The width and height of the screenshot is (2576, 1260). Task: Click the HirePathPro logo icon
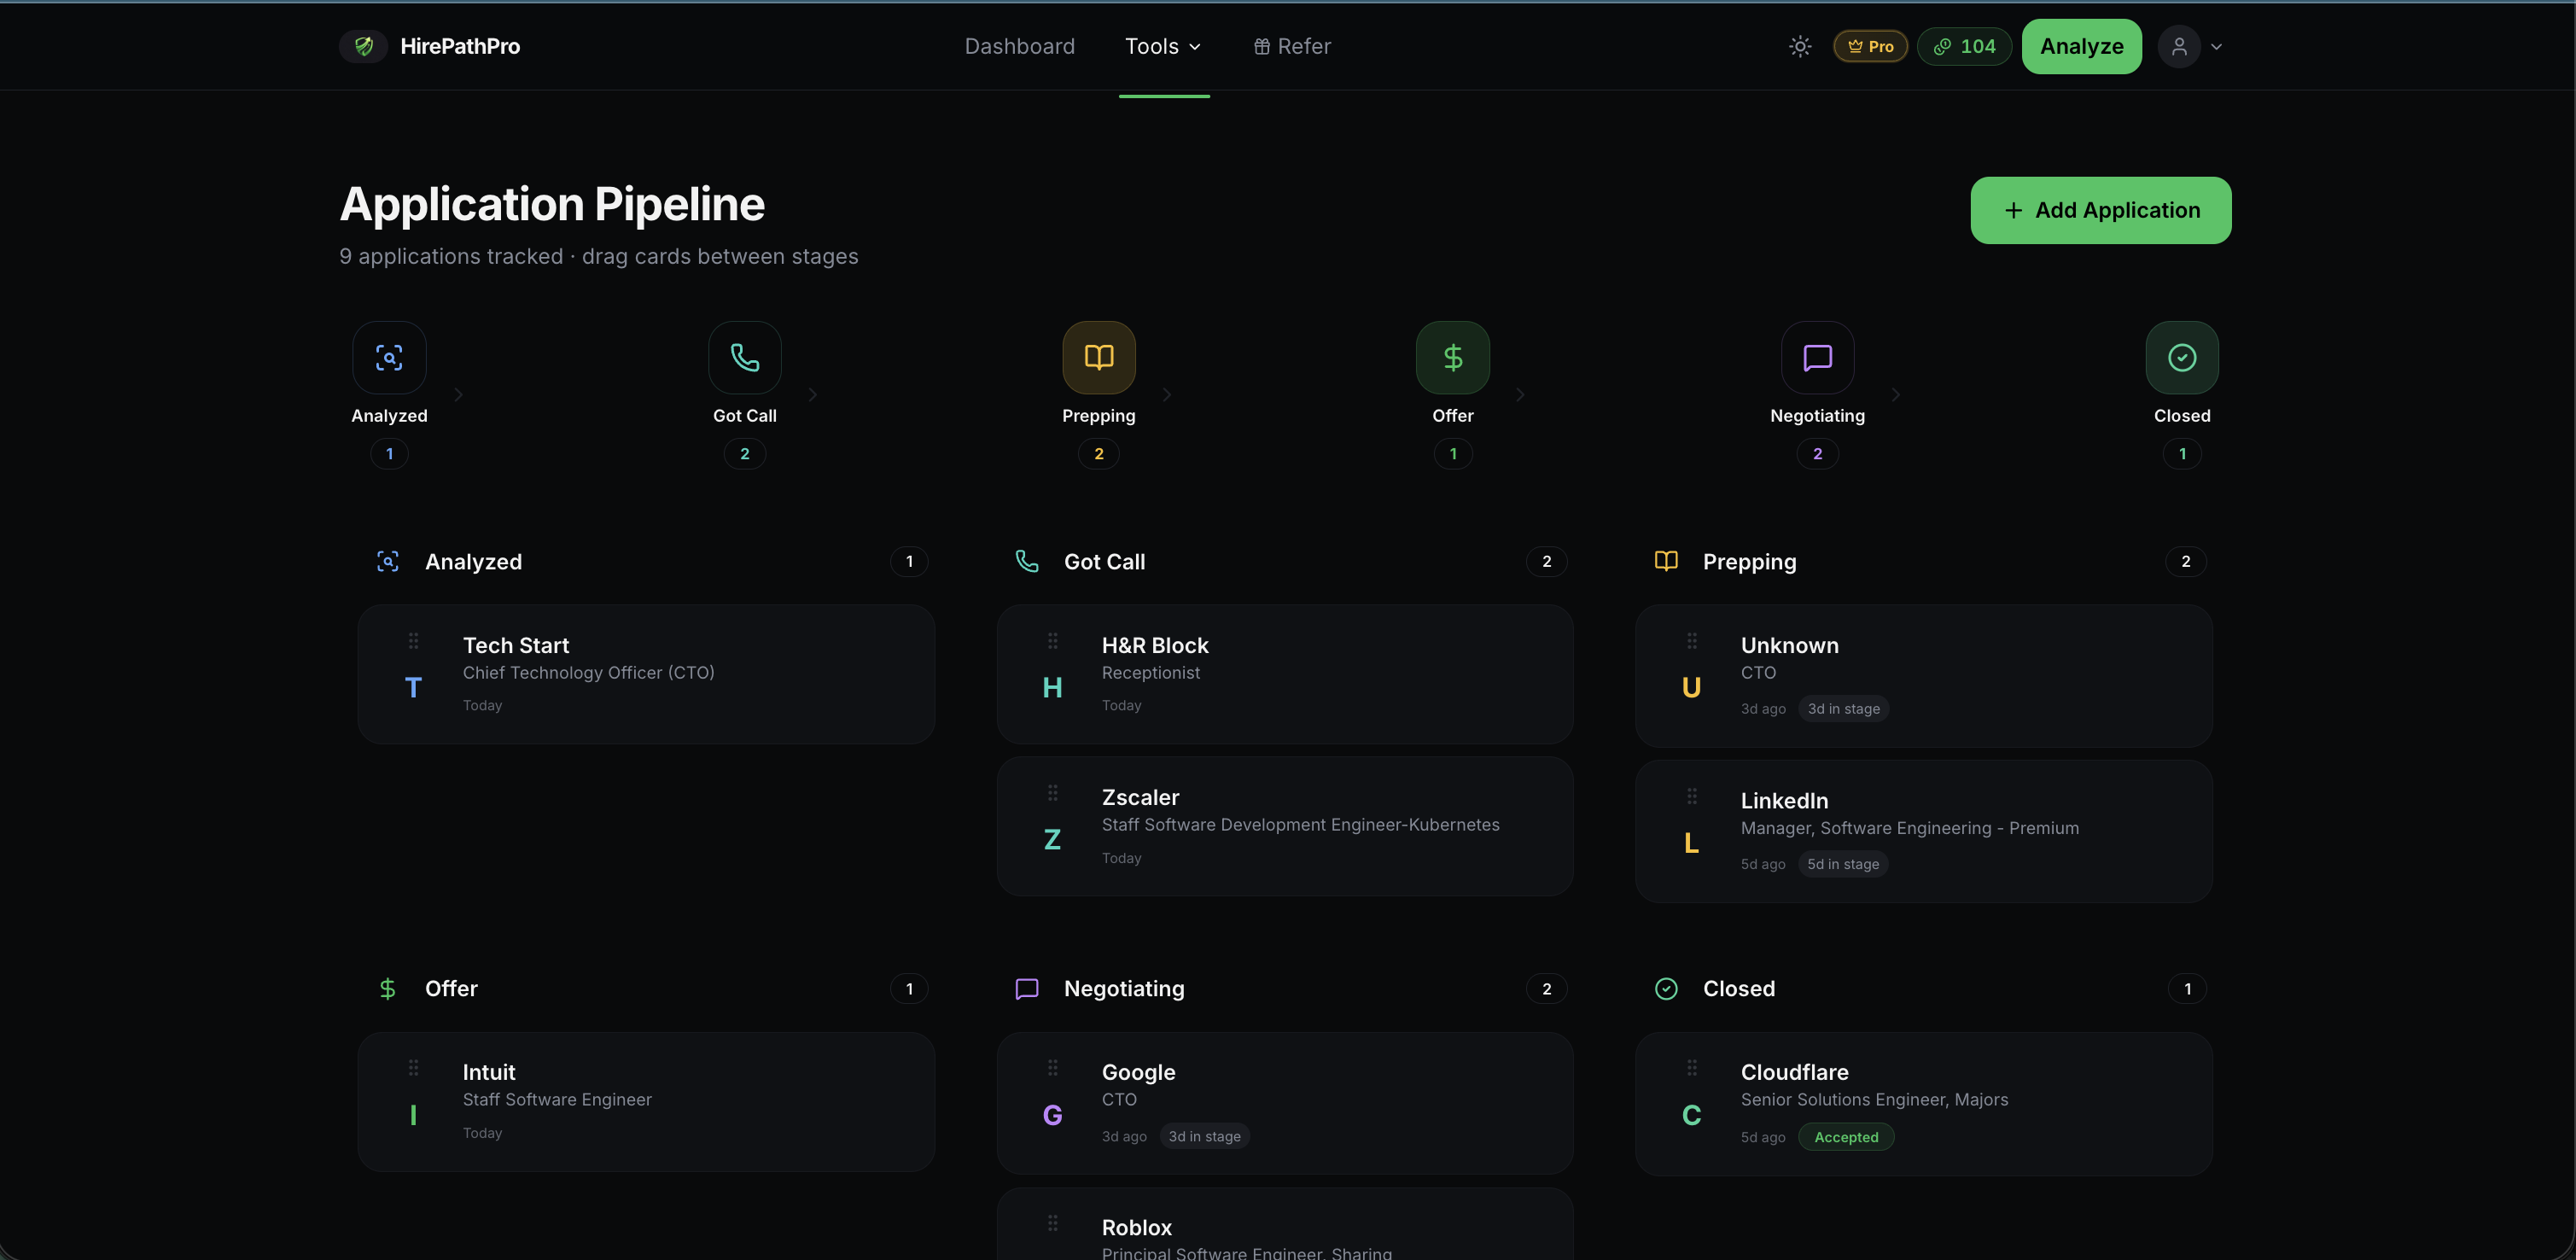pyautogui.click(x=363, y=46)
